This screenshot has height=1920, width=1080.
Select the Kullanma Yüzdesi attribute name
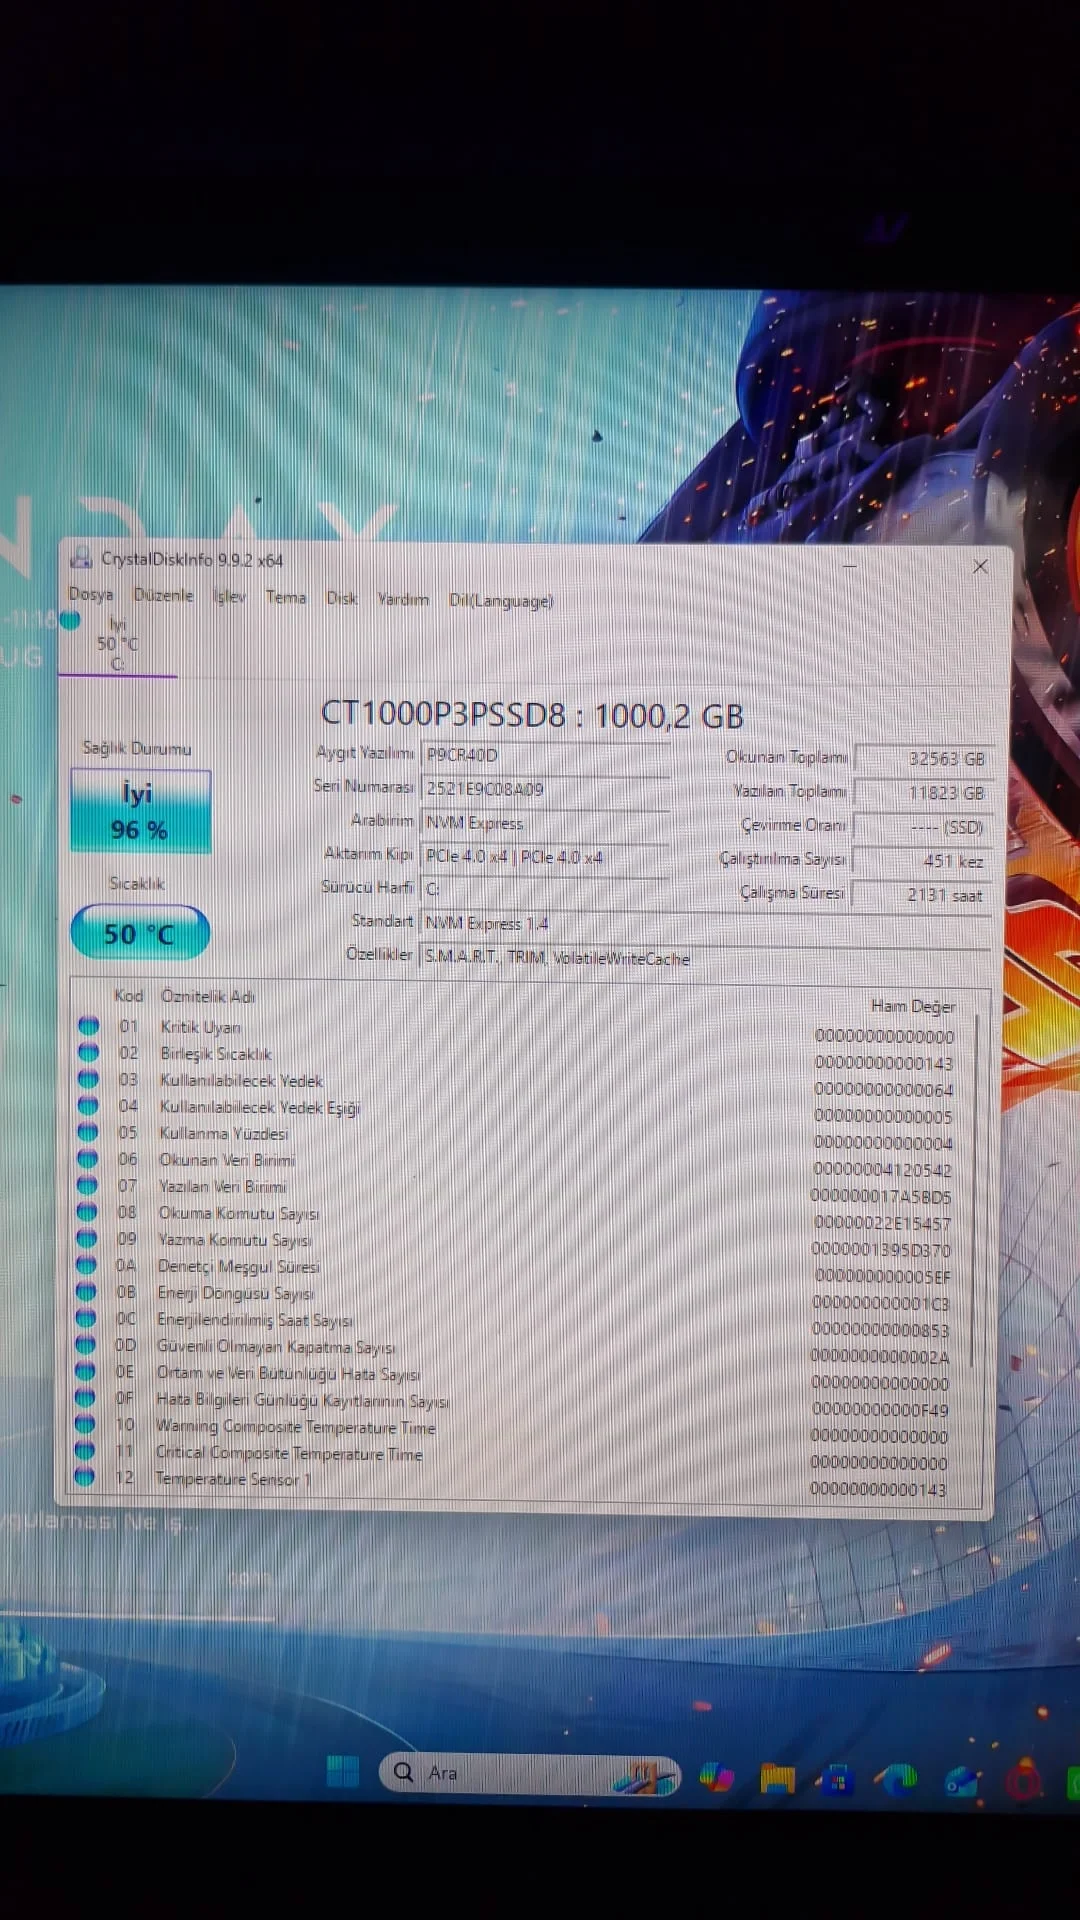(224, 1133)
